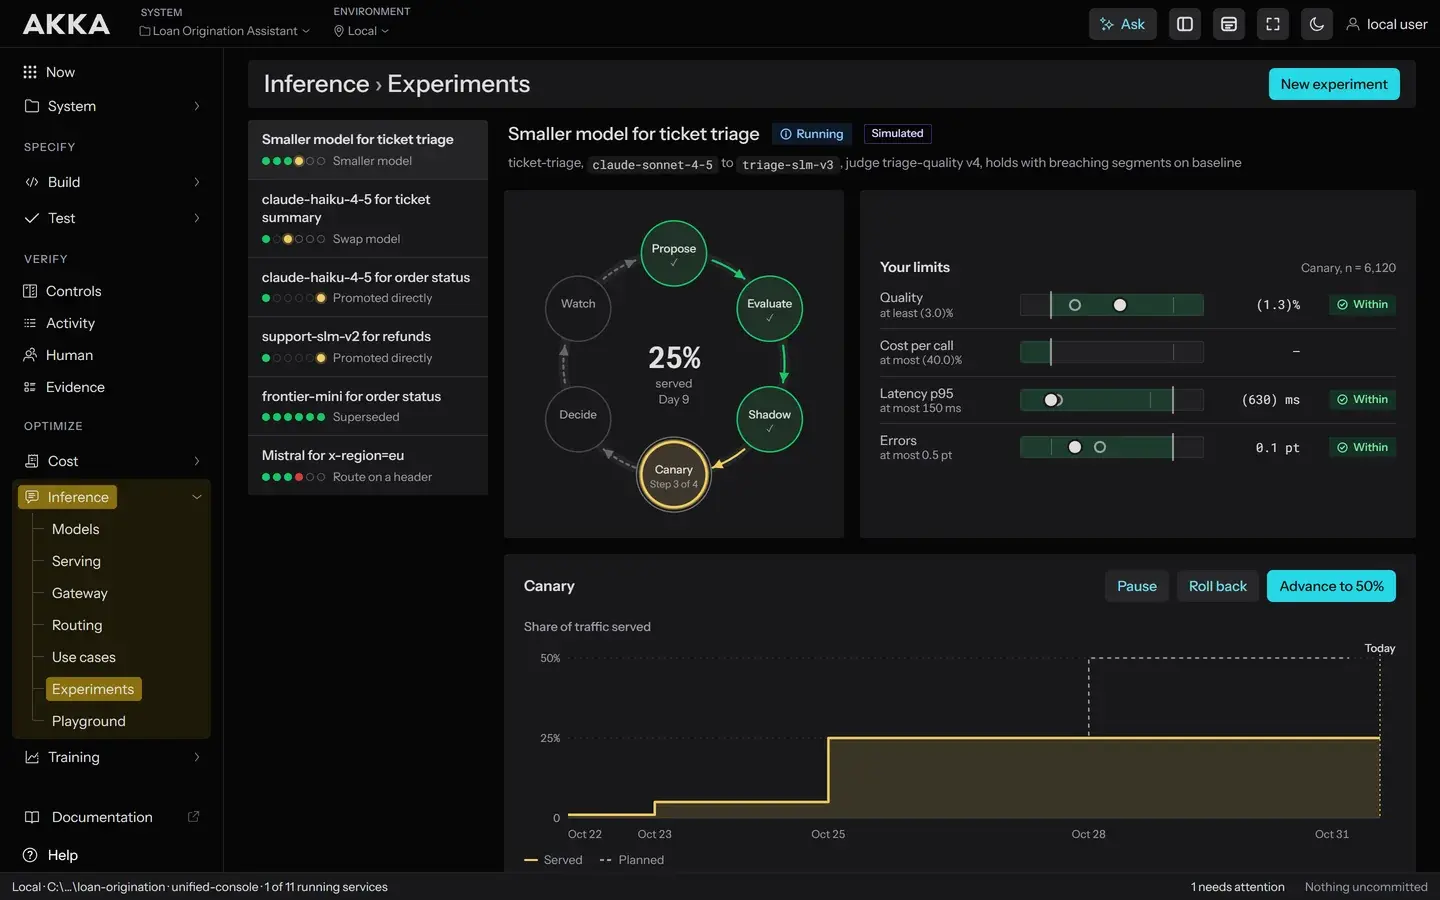Click the '1 needs attention' status bar text
Screen dimensions: 1440x900
(x=1238, y=887)
